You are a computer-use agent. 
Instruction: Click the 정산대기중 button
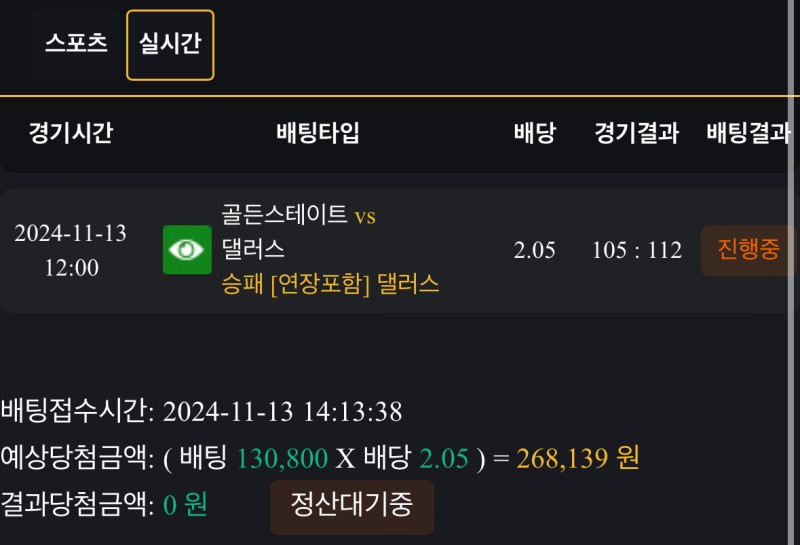[x=351, y=504]
